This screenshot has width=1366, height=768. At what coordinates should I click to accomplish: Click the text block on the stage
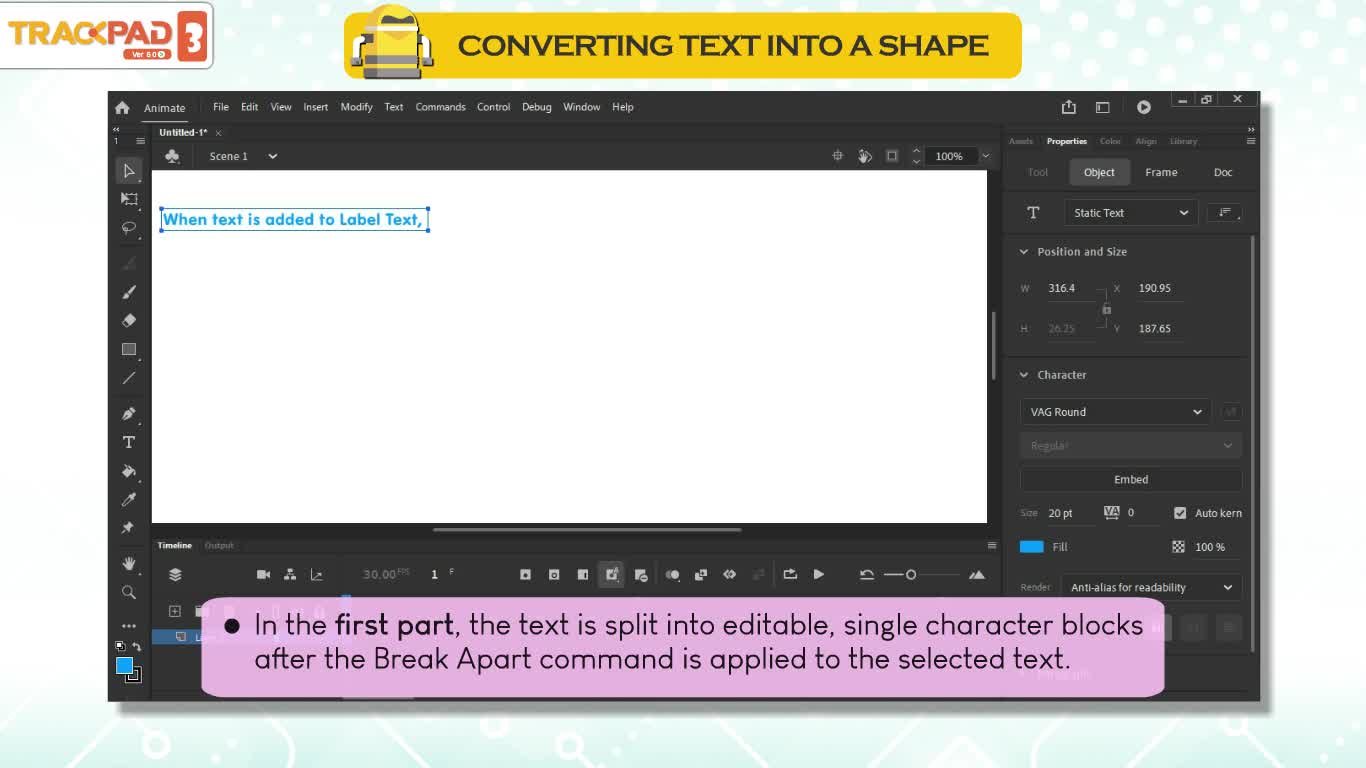[x=295, y=220]
